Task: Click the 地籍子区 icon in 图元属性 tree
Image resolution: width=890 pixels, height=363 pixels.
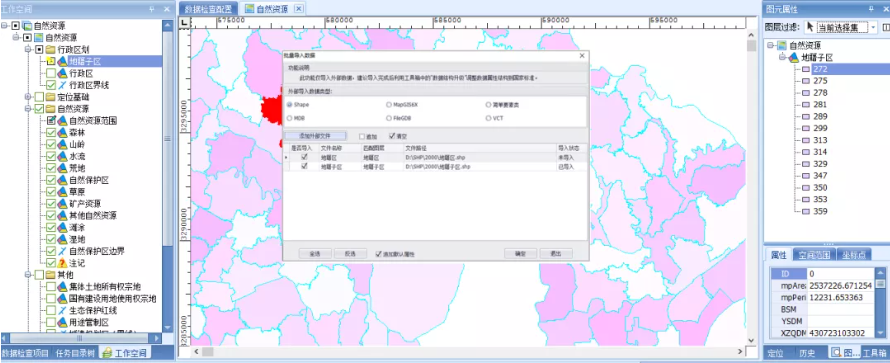Action: (x=795, y=57)
